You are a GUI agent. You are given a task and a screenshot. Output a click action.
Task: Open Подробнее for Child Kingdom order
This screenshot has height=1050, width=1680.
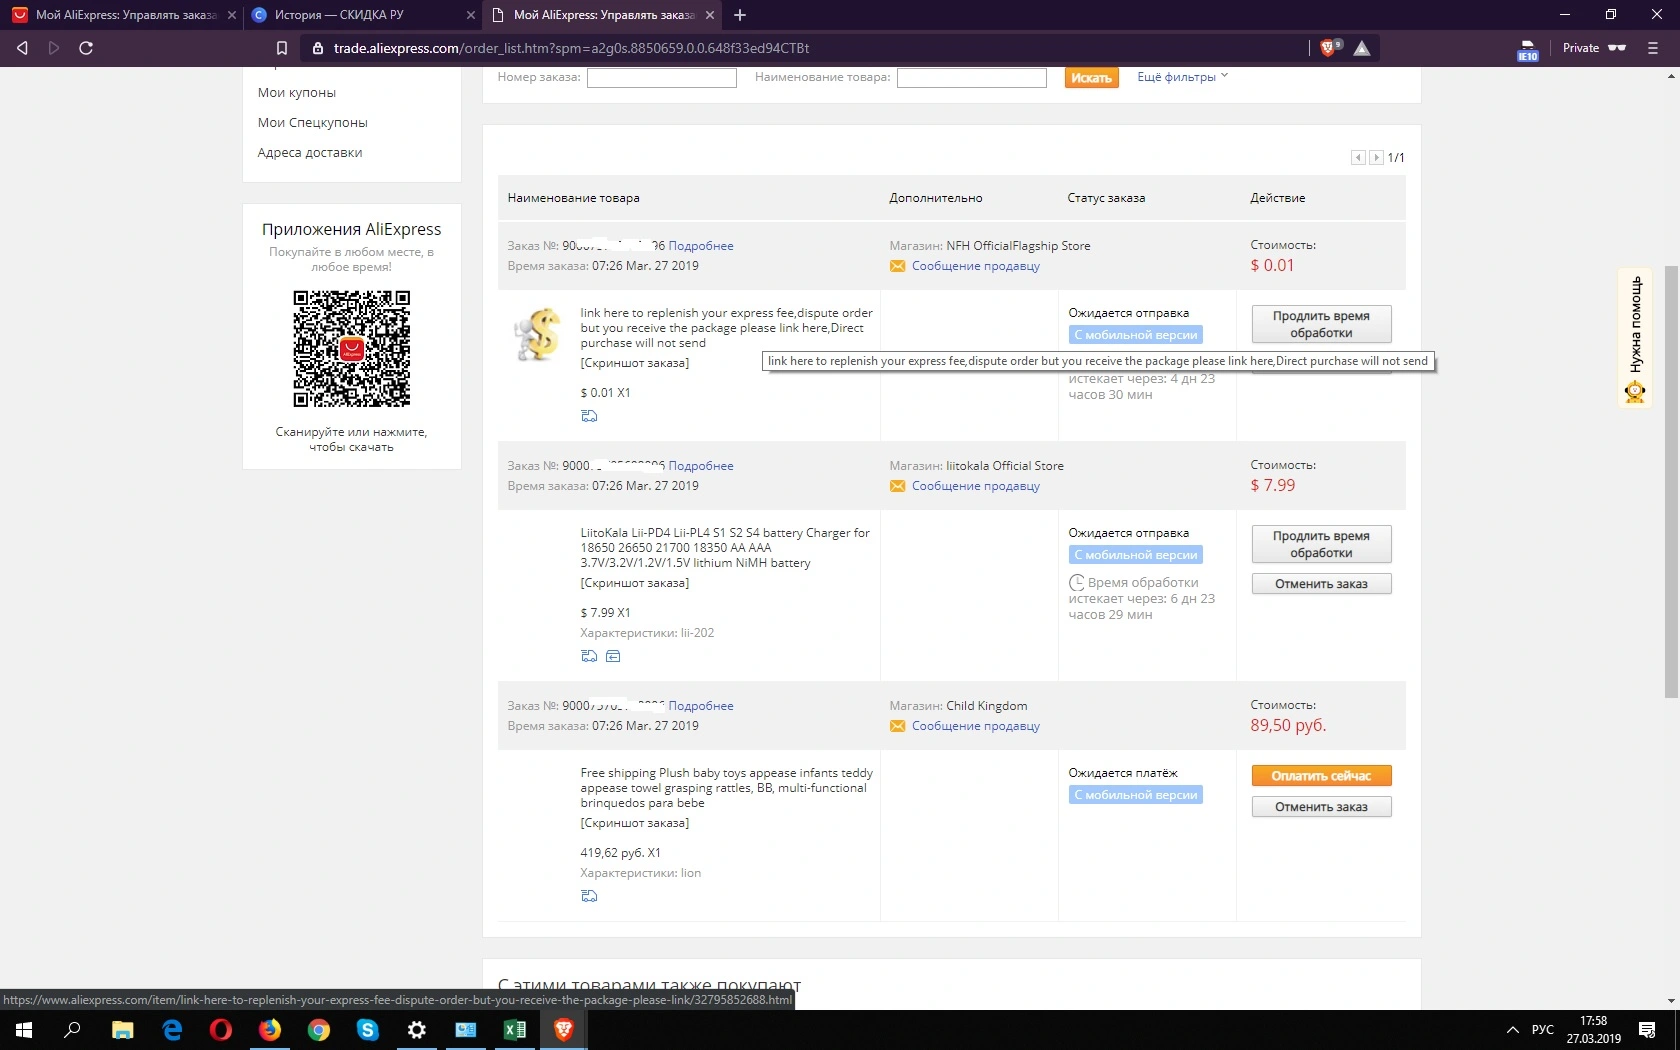click(x=701, y=706)
